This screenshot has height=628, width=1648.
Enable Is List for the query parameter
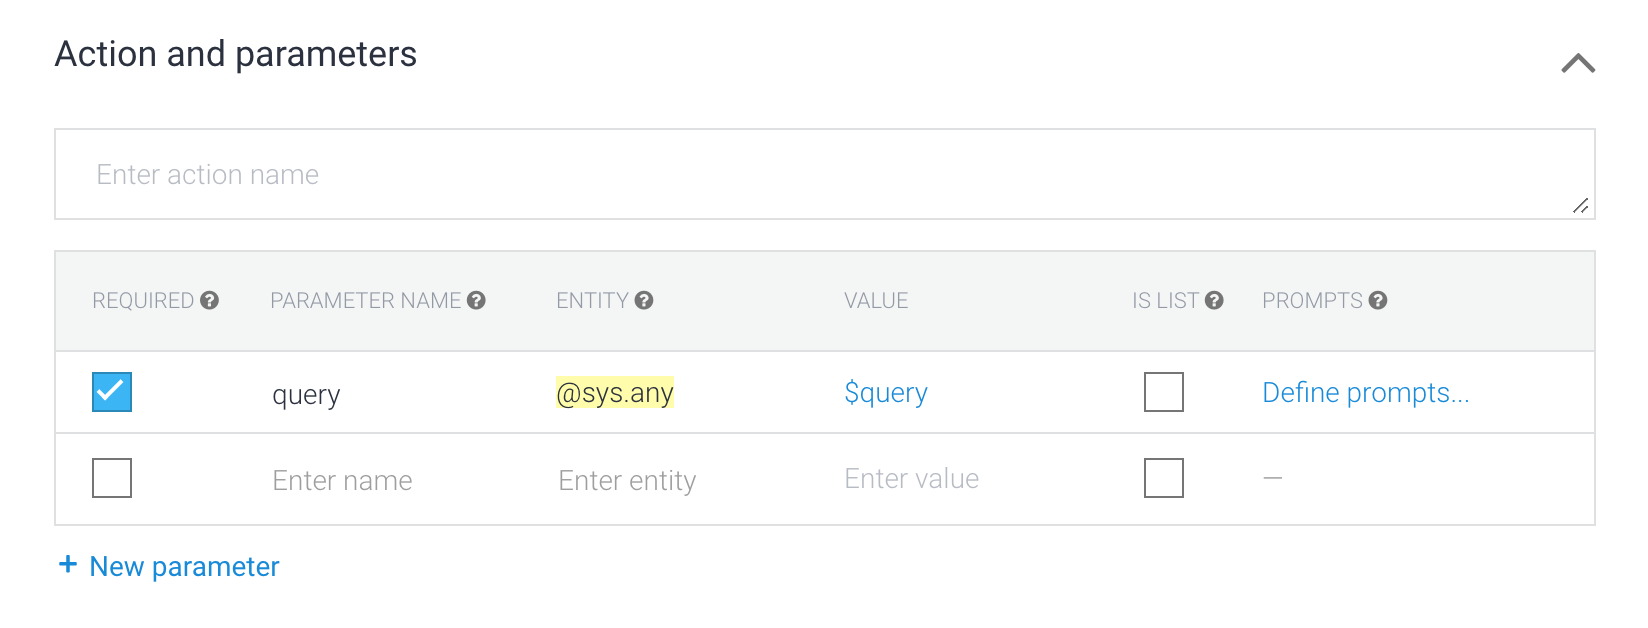(x=1163, y=392)
